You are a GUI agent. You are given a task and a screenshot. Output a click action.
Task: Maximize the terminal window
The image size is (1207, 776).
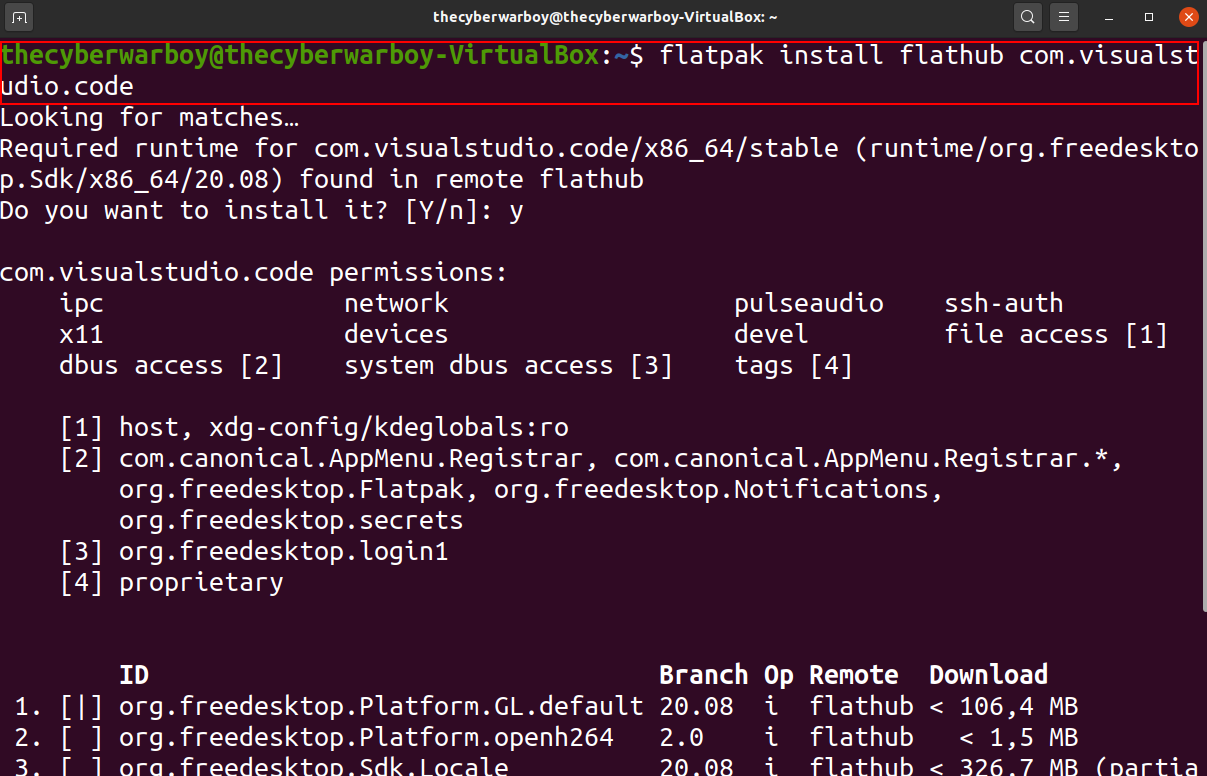pyautogui.click(x=1149, y=17)
